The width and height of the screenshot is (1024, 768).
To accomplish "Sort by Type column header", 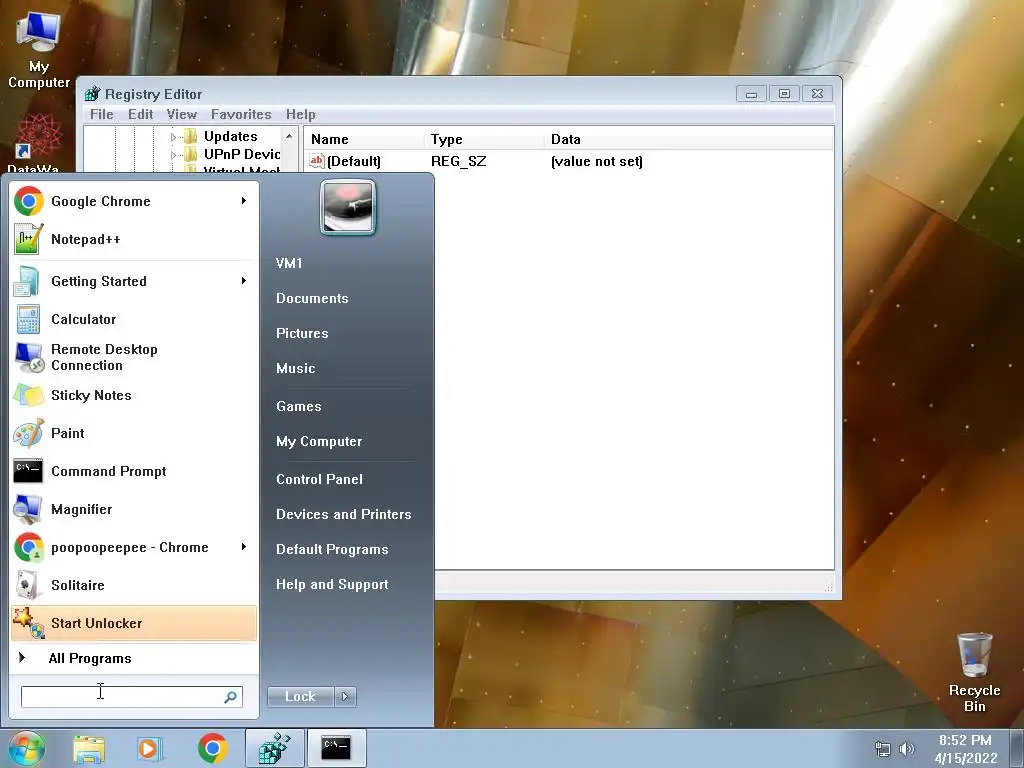I will coord(484,139).
